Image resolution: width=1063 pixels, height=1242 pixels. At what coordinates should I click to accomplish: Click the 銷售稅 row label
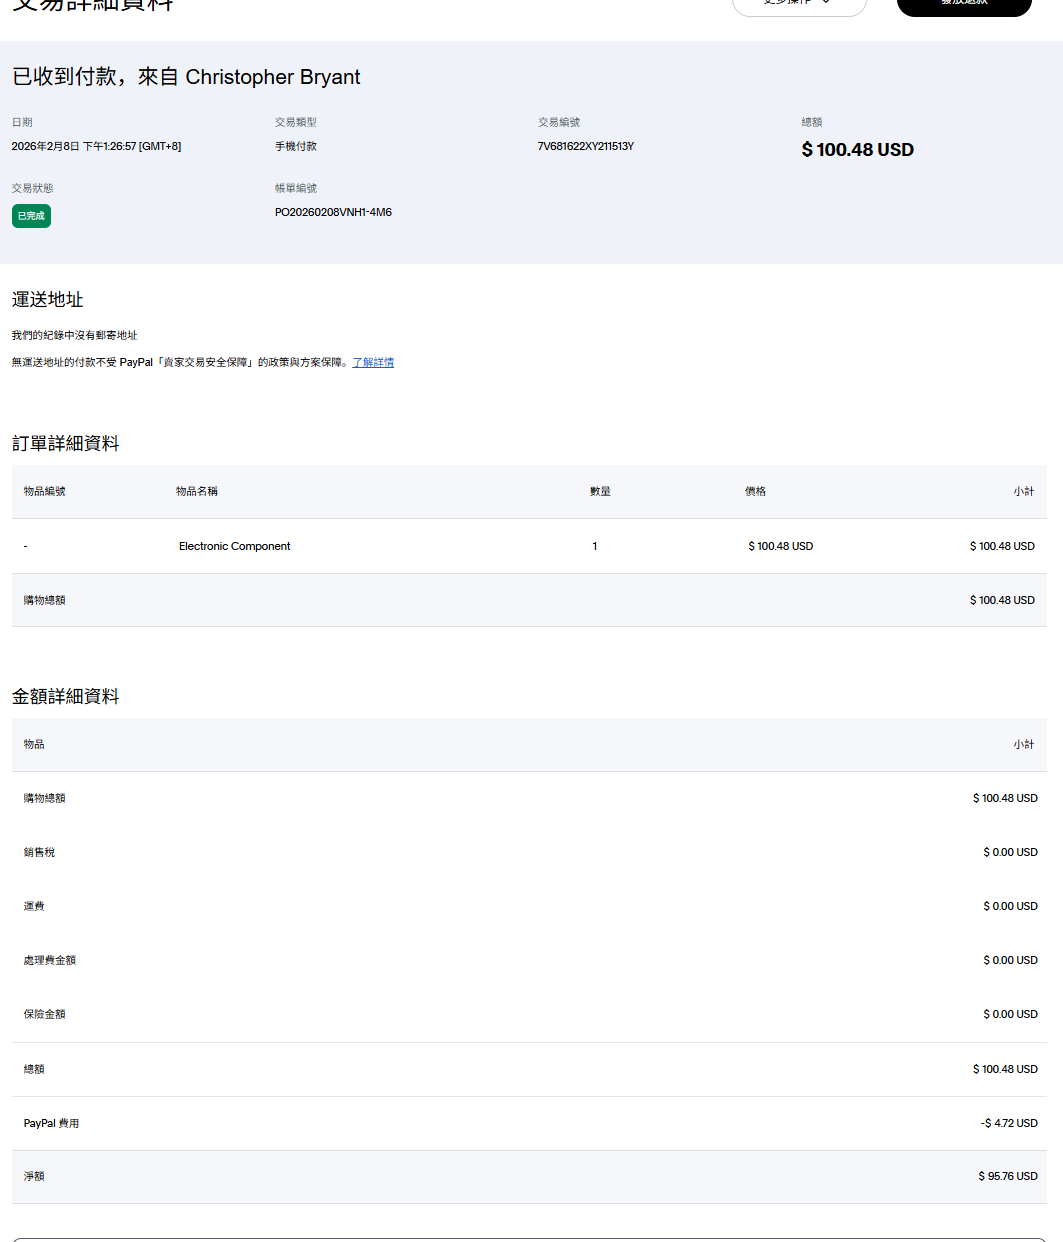[x=39, y=852]
